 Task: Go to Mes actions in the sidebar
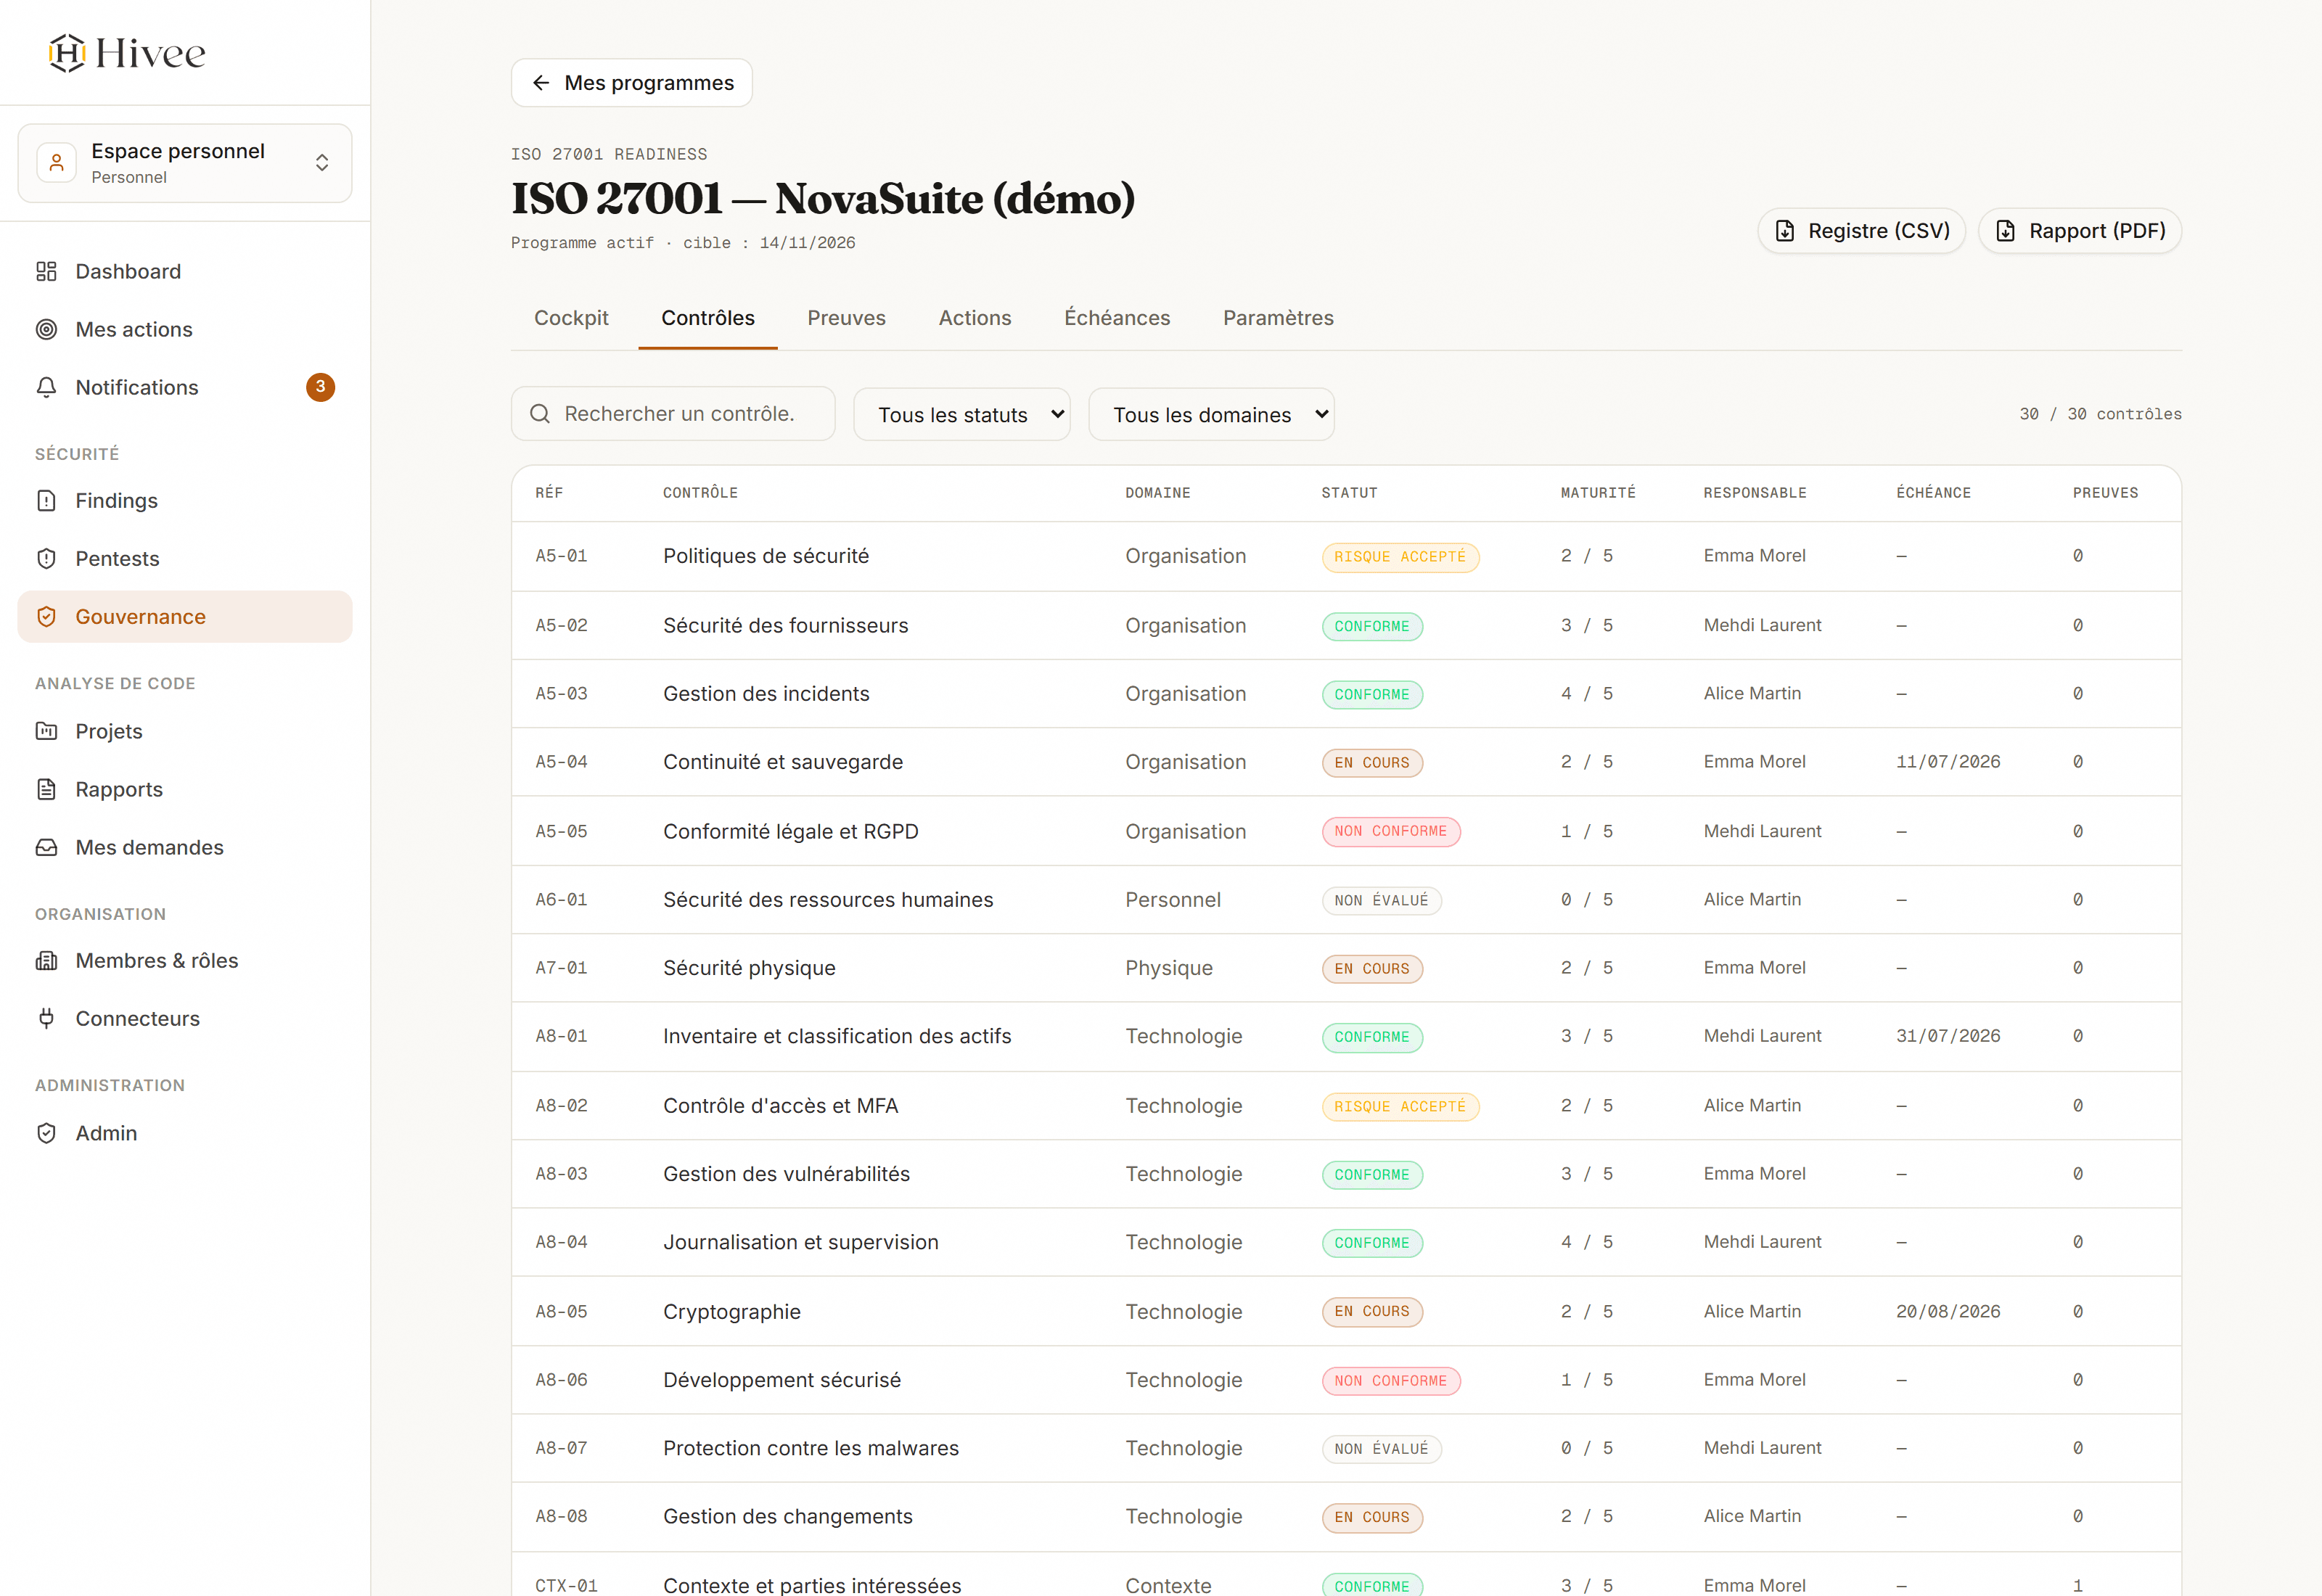click(185, 329)
